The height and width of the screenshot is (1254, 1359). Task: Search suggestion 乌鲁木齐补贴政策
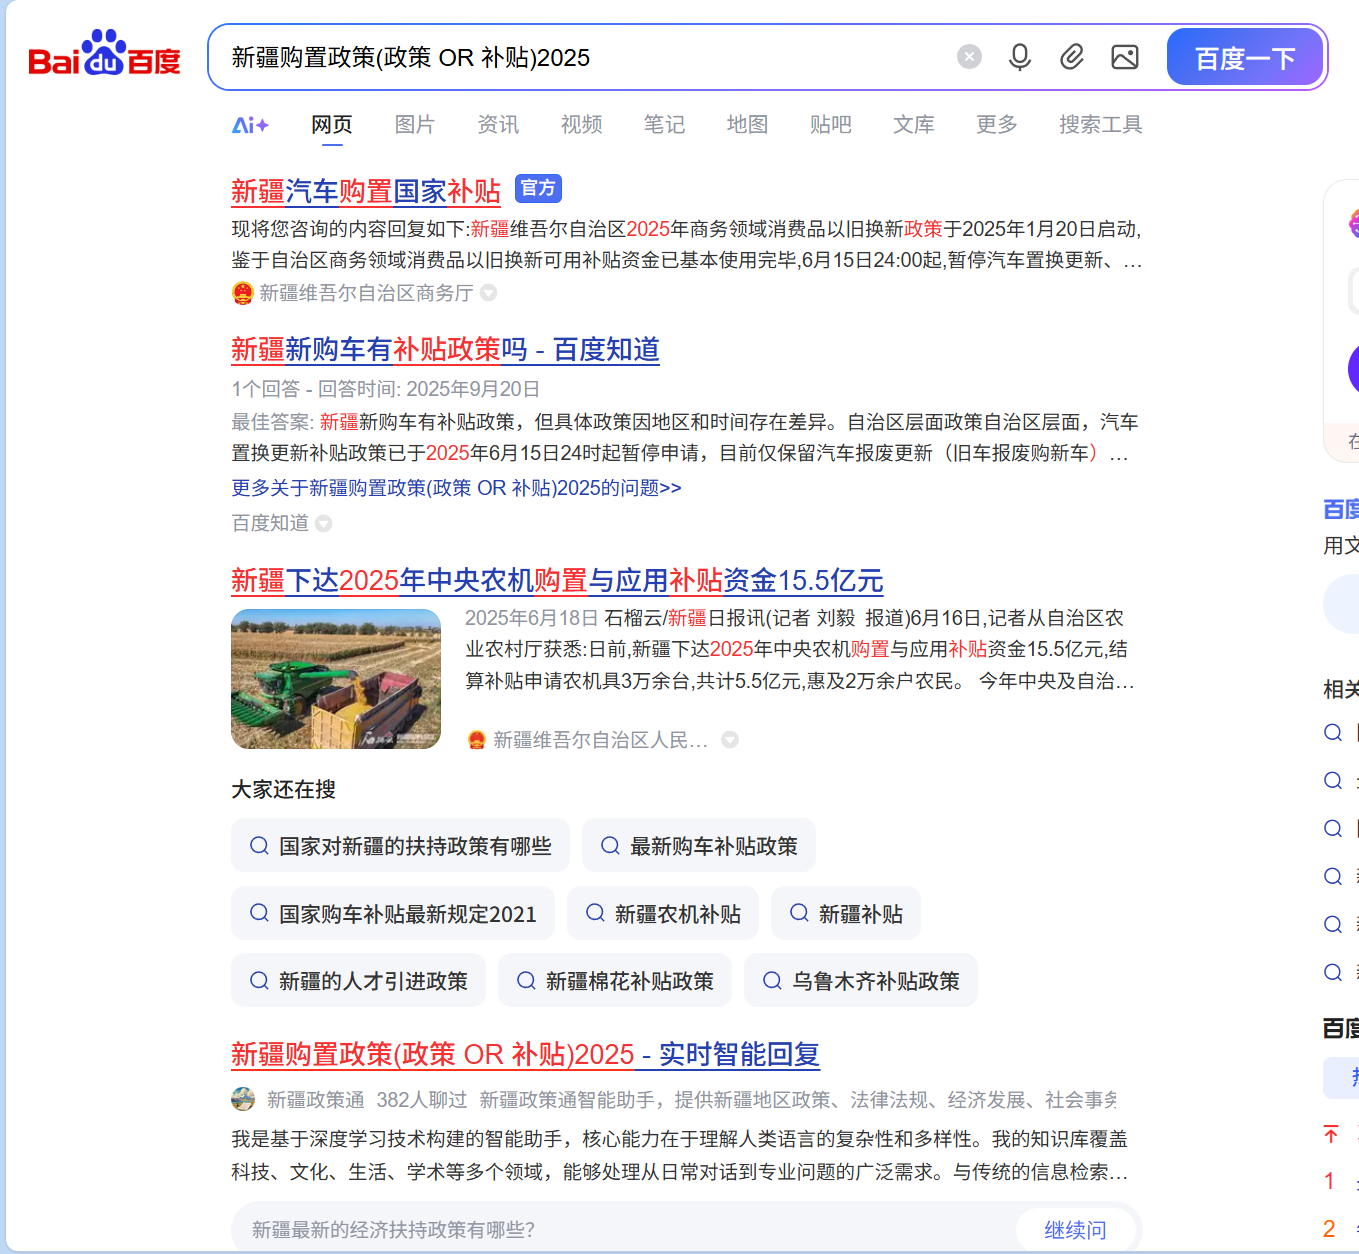pyautogui.click(x=861, y=981)
